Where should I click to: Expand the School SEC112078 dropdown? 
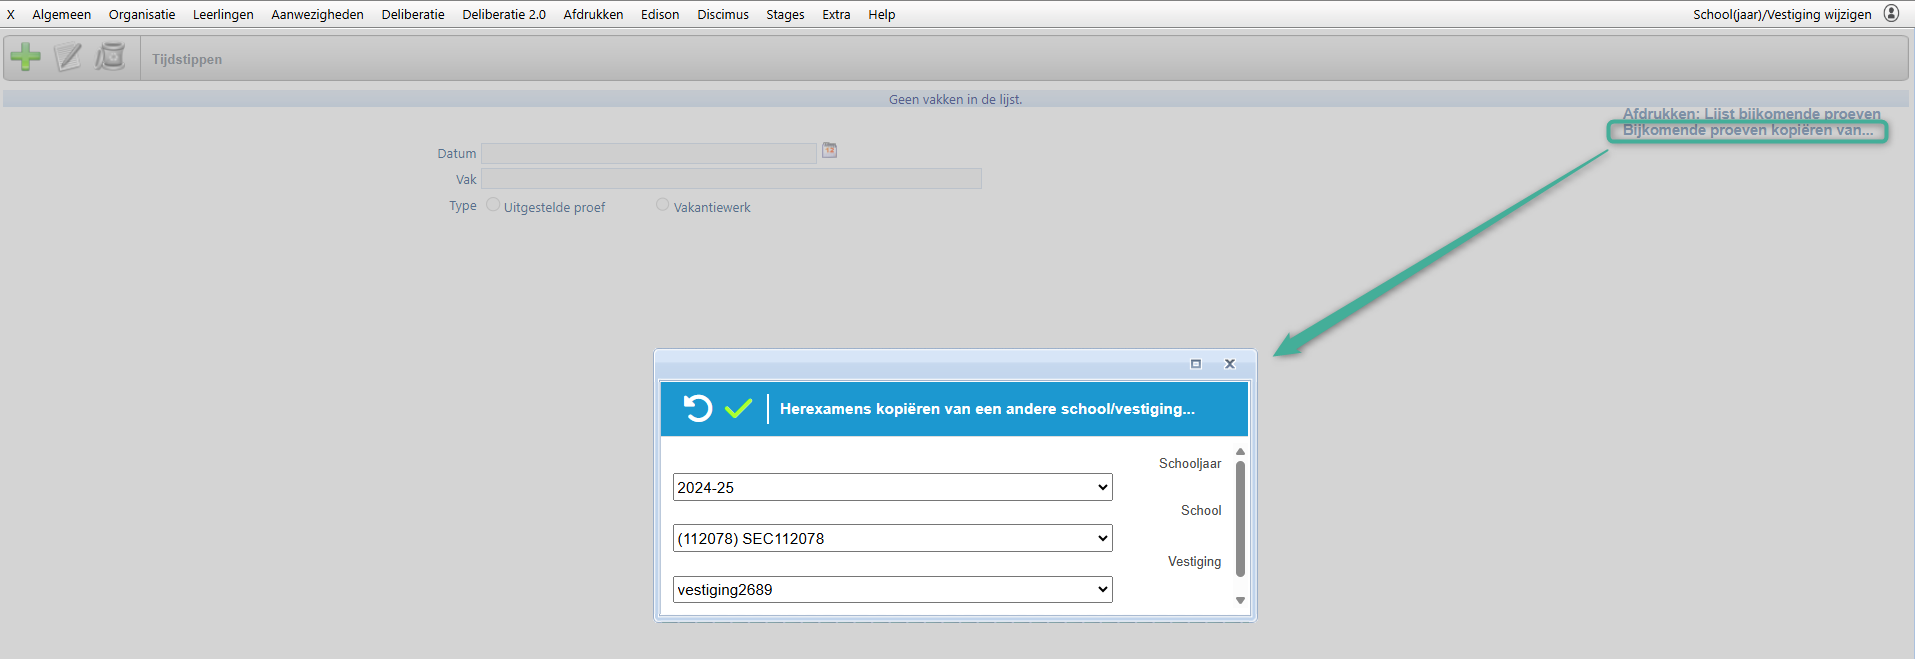[x=892, y=538]
